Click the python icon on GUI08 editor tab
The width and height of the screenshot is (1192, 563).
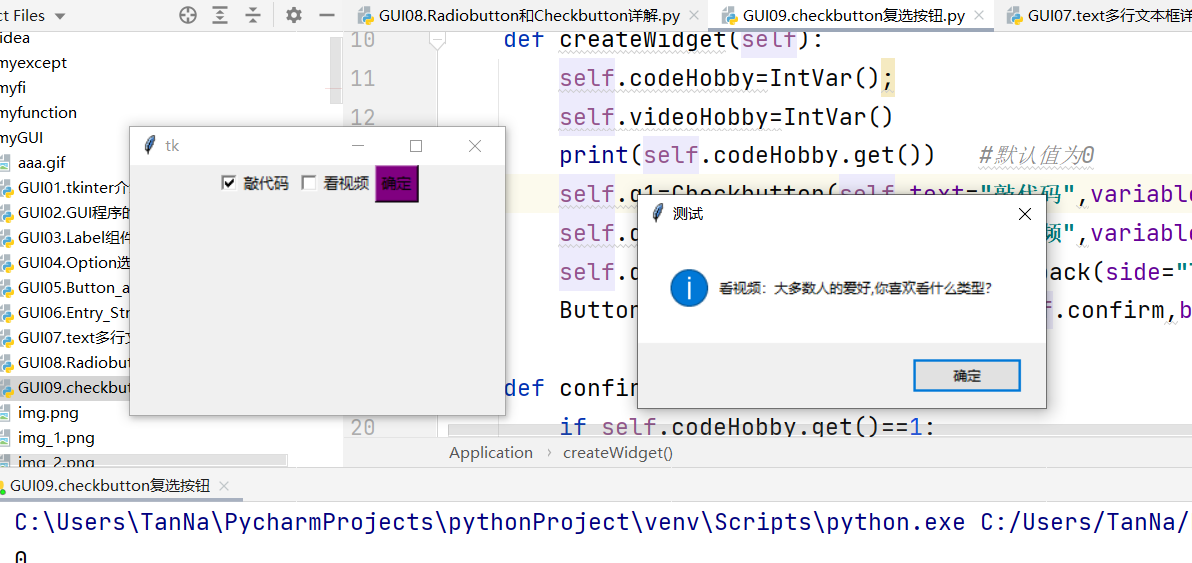point(365,15)
